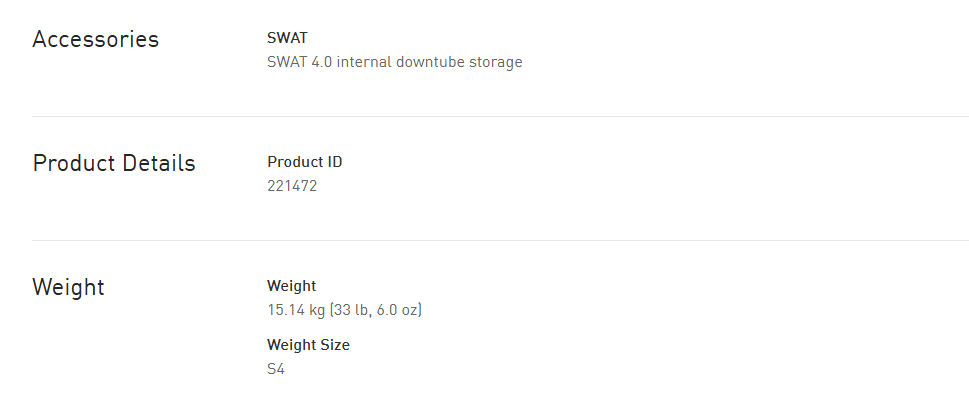The image size is (969, 410).
Task: Click the 15.14 kg weight value
Action: pyautogui.click(x=297, y=310)
